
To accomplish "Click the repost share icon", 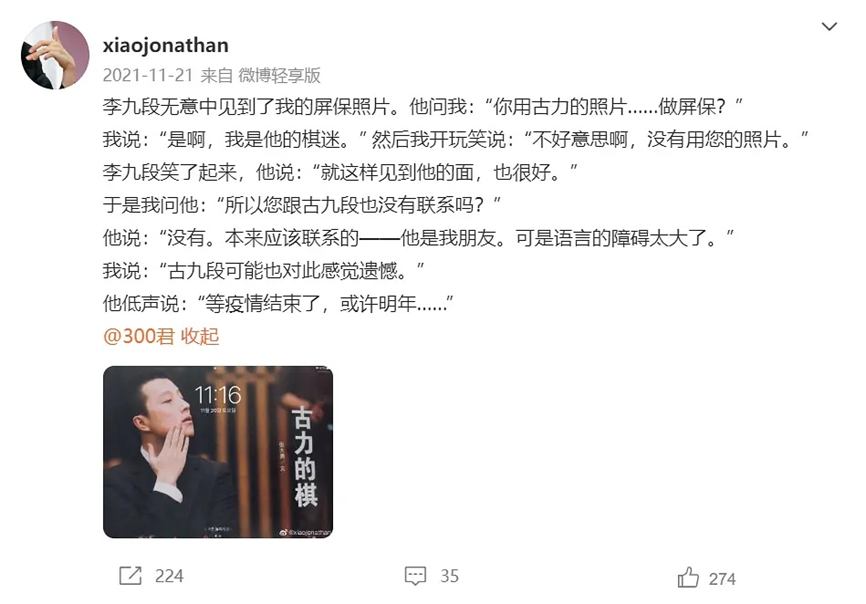I will (x=130, y=576).
